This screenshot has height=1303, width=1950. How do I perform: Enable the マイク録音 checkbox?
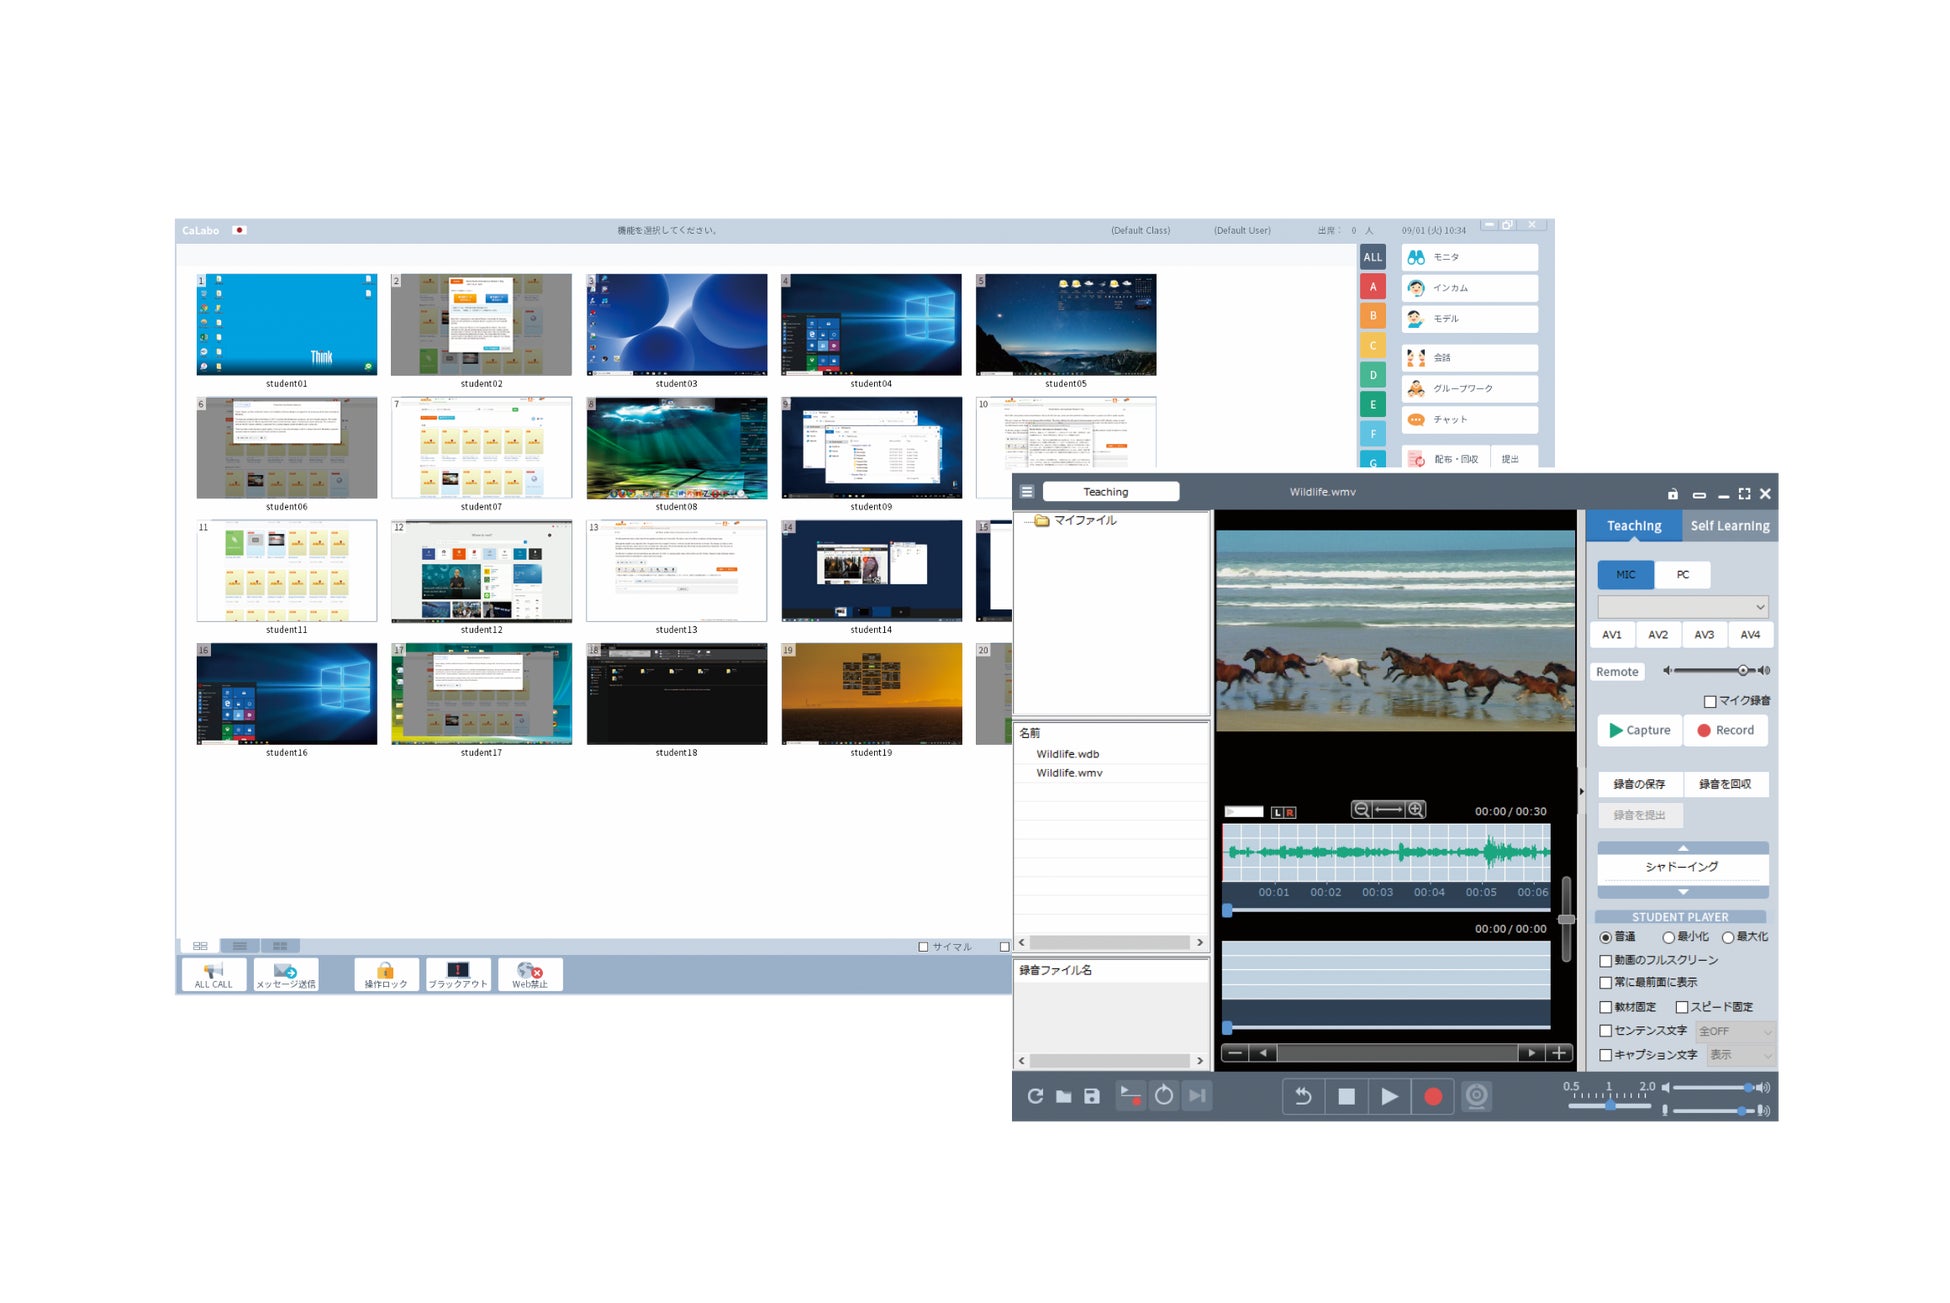1710,701
